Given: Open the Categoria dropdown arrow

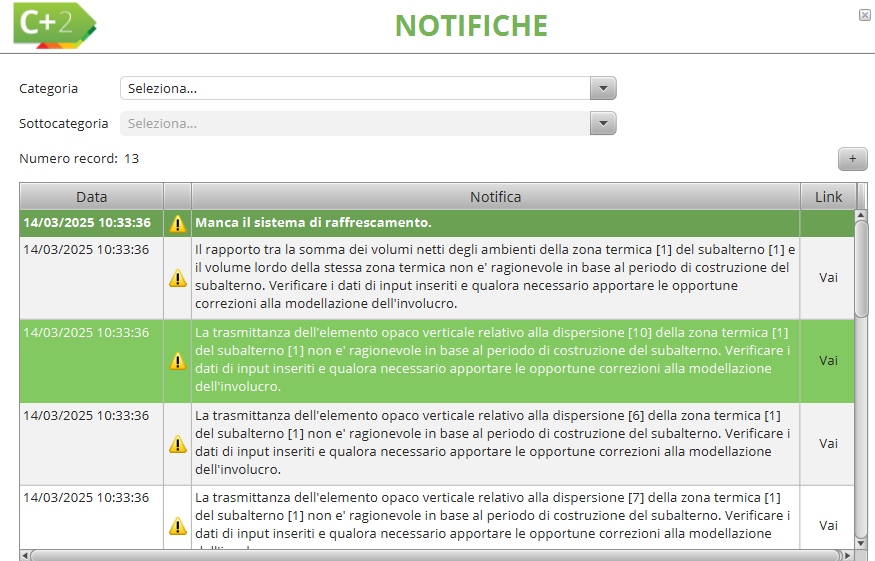Looking at the screenshot, I should 603,88.
